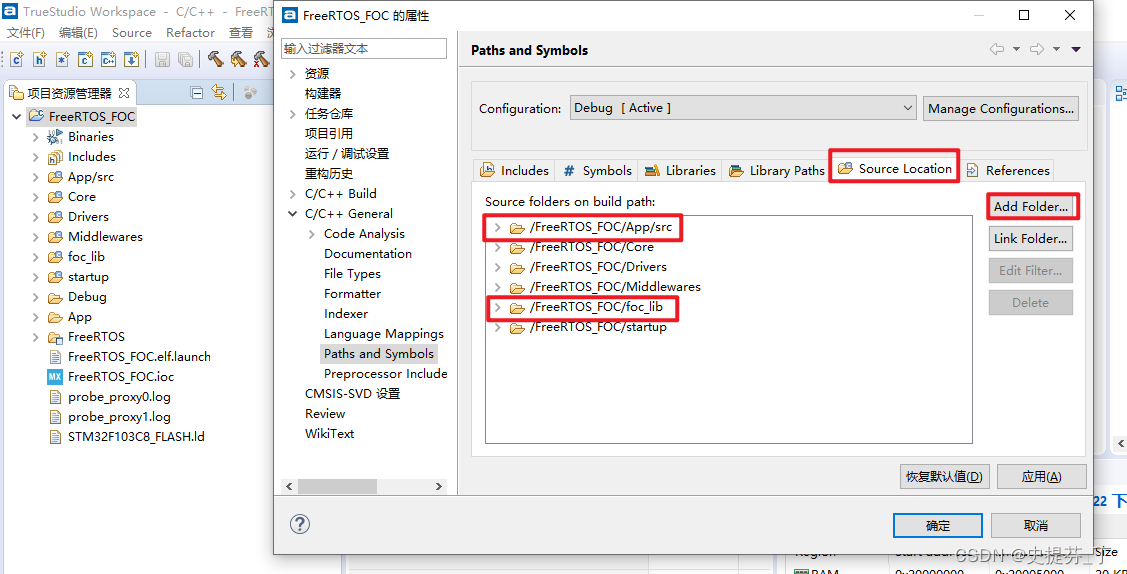Screen dimensions: 1127x574
Task: Click the Add Folder... button
Action: pyautogui.click(x=1031, y=207)
